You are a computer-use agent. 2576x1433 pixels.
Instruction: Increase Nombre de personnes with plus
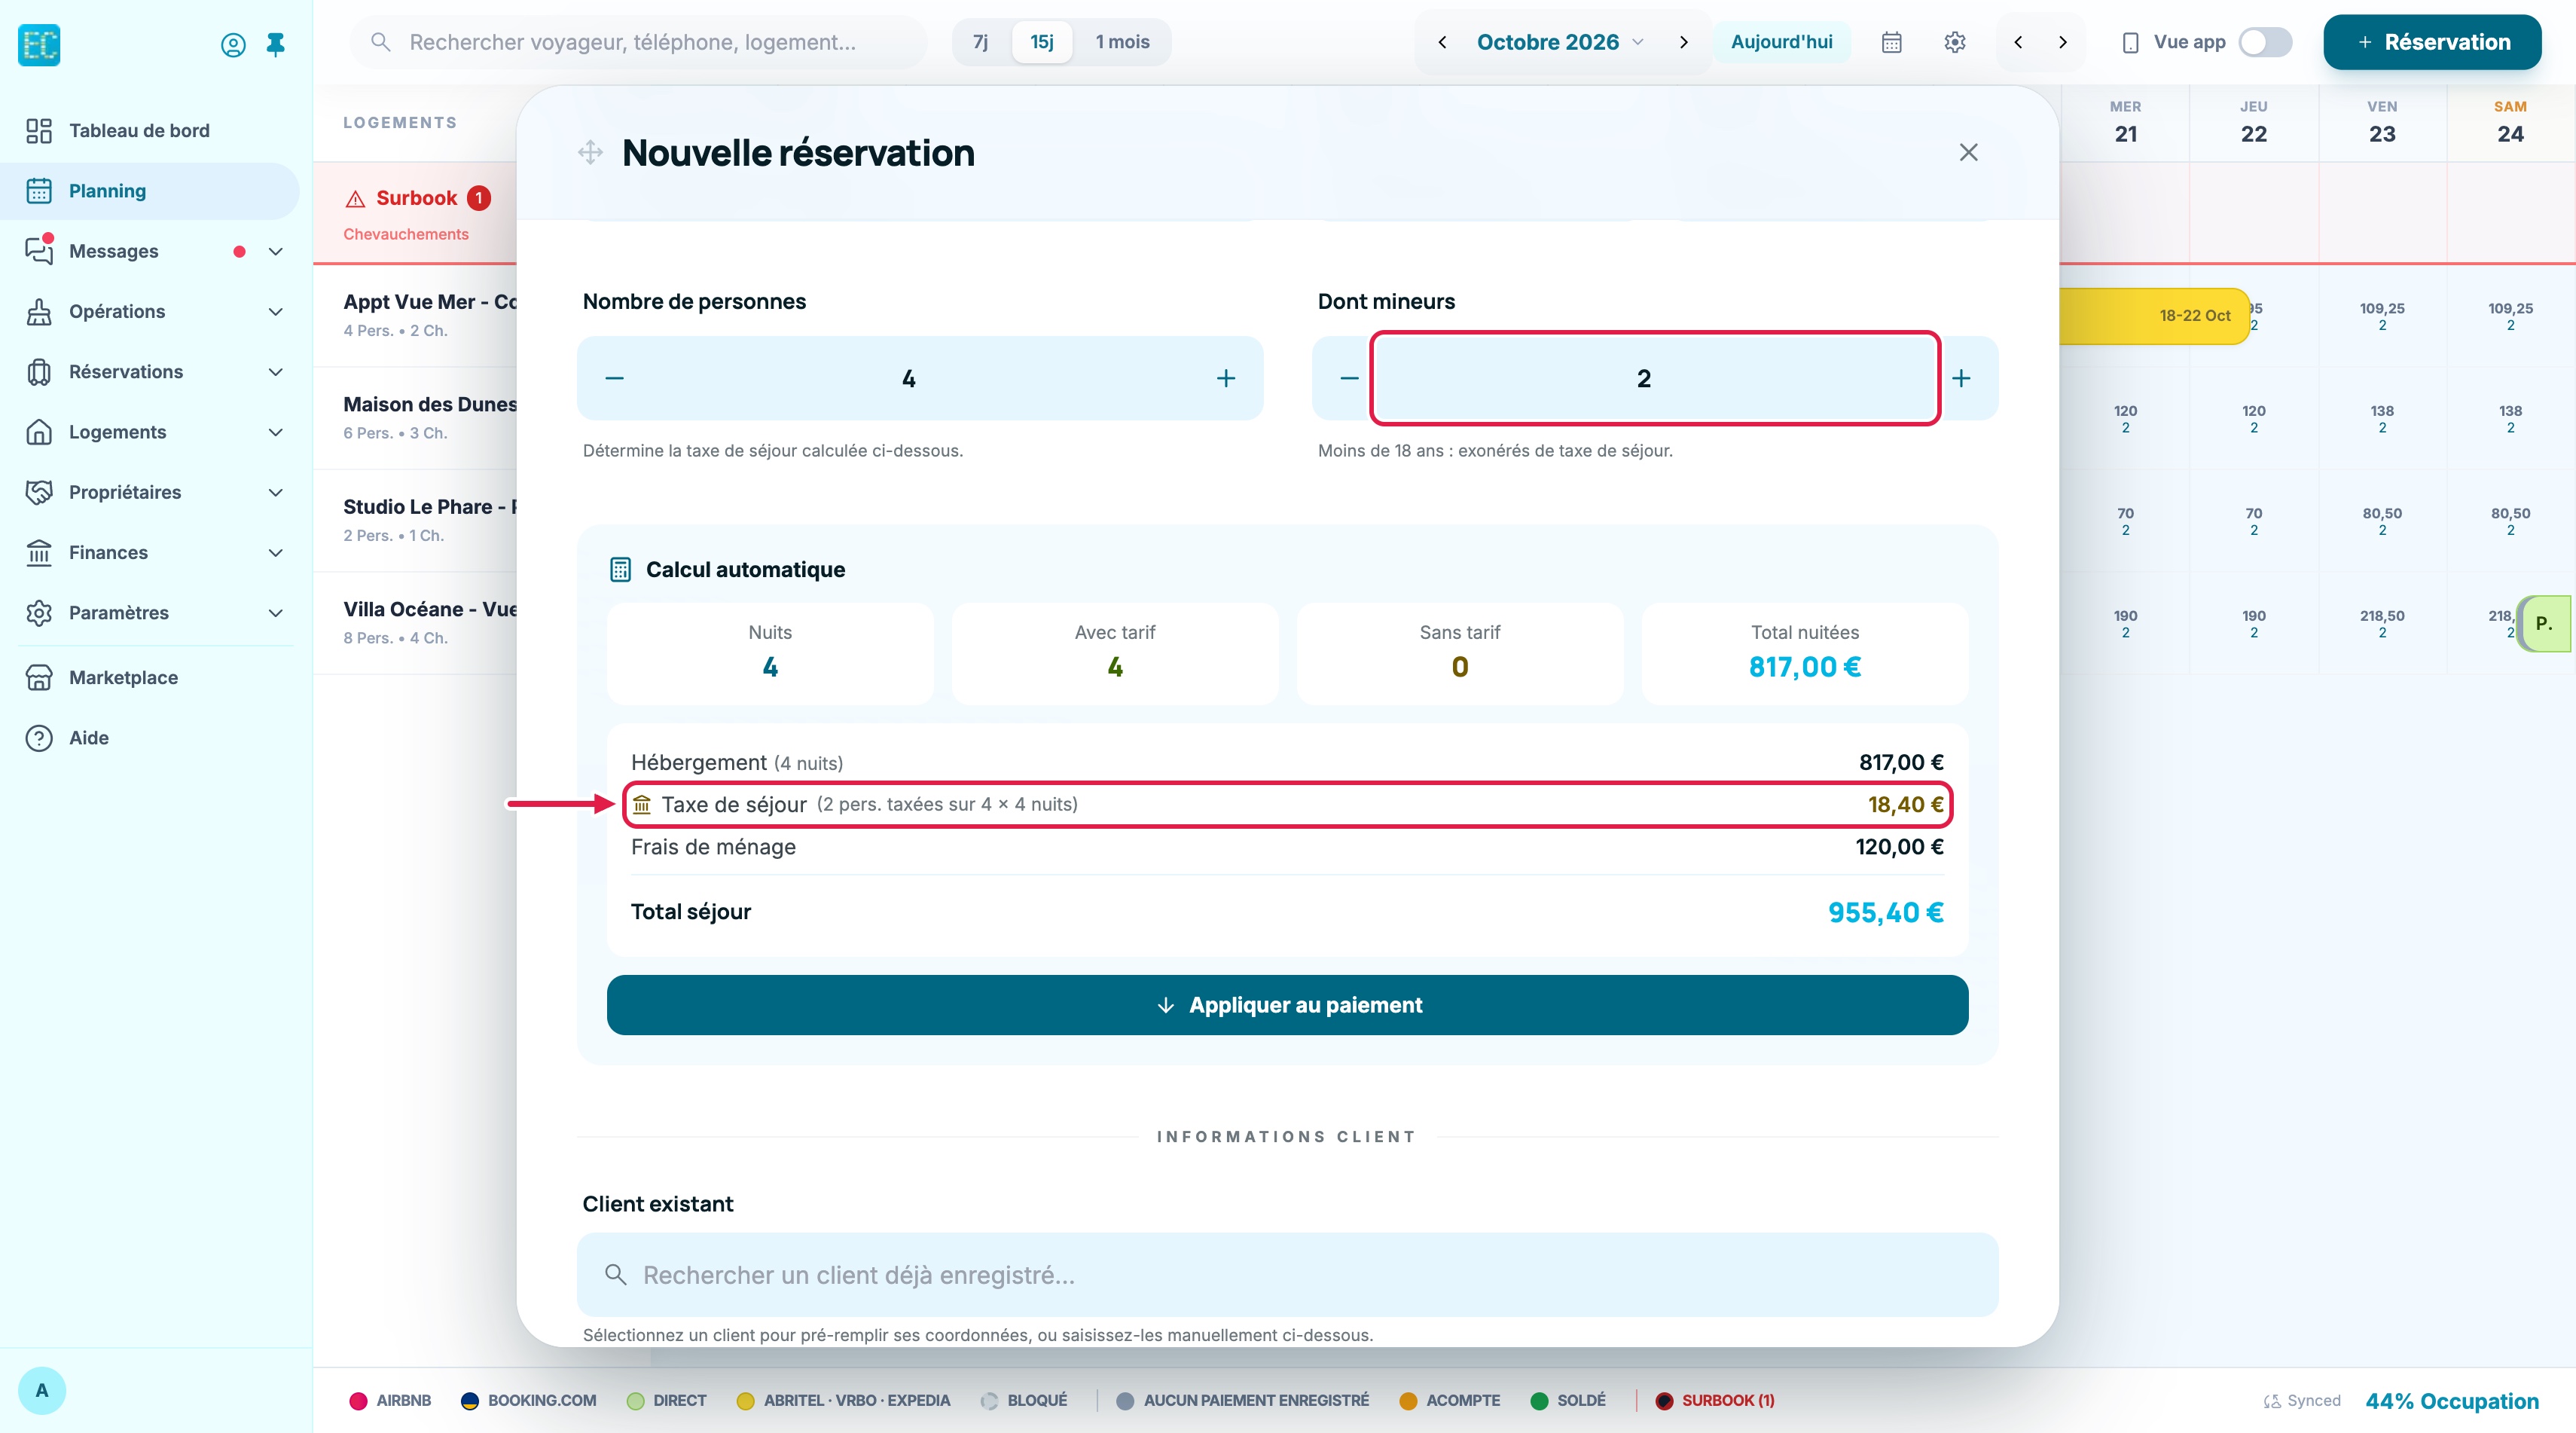click(x=1226, y=378)
